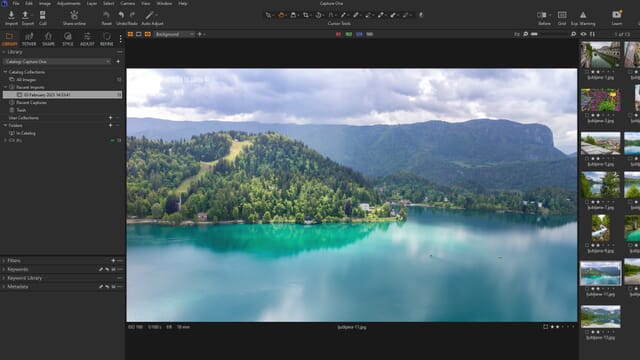Switch to the Adjust tool tab
Viewport: 640px width, 360px height.
pos(87,39)
